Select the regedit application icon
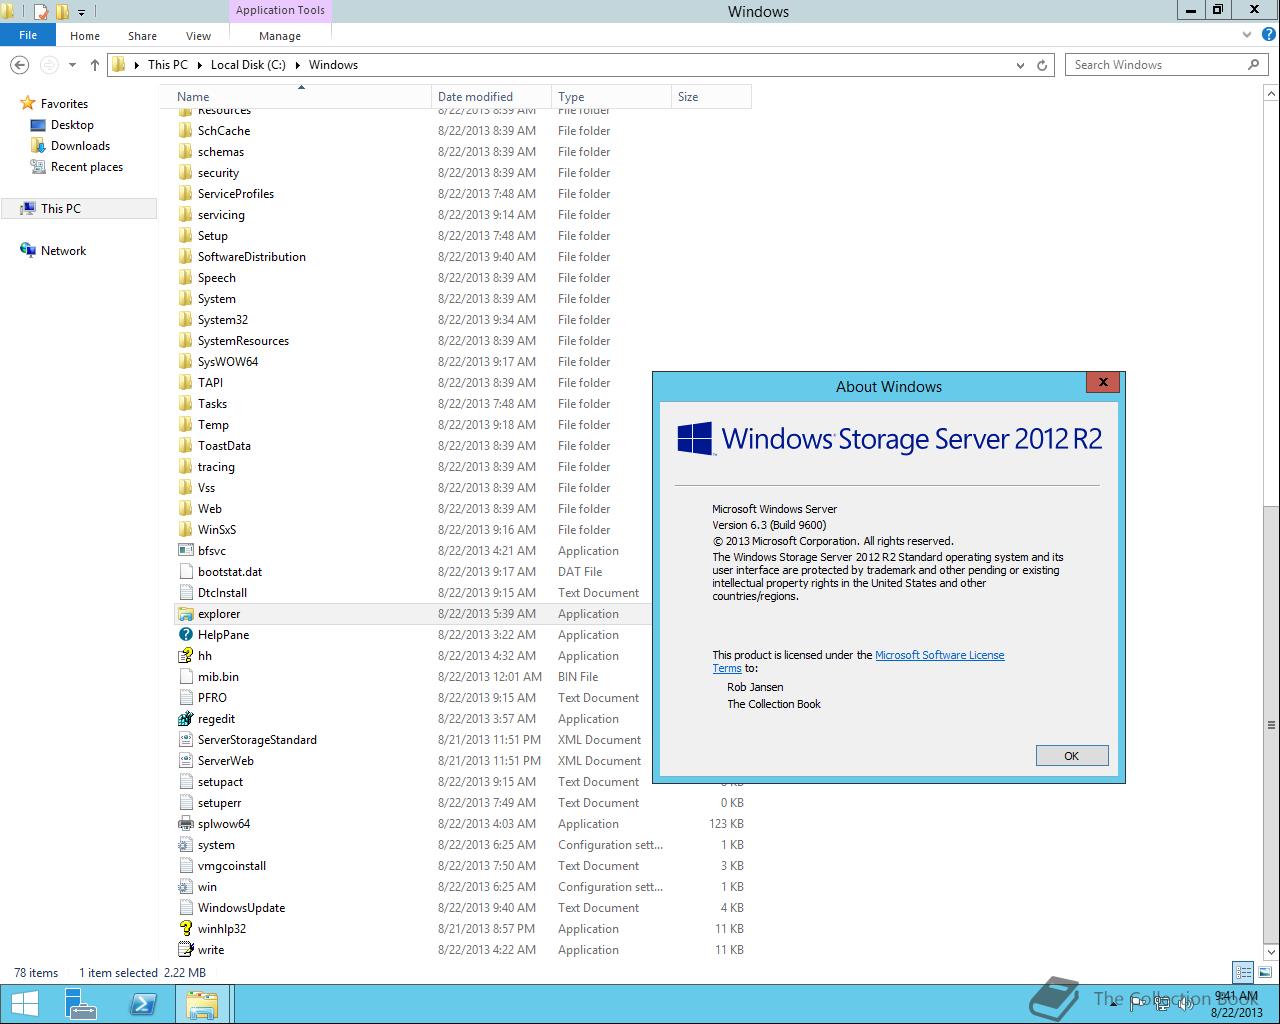 [x=186, y=719]
